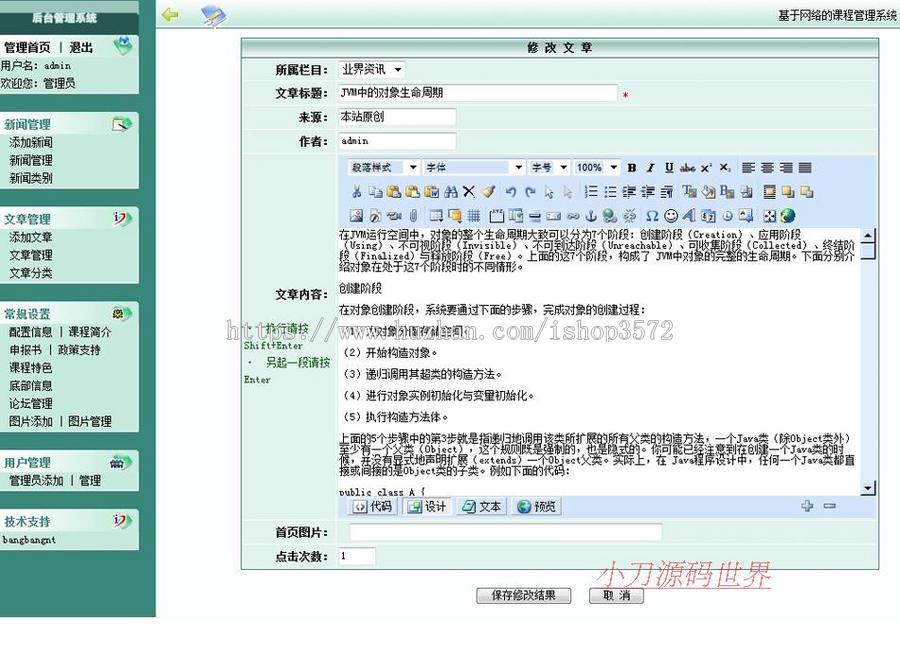This screenshot has width=900, height=657.
Task: Insert an emoticon with the smiley icon
Action: tap(671, 214)
